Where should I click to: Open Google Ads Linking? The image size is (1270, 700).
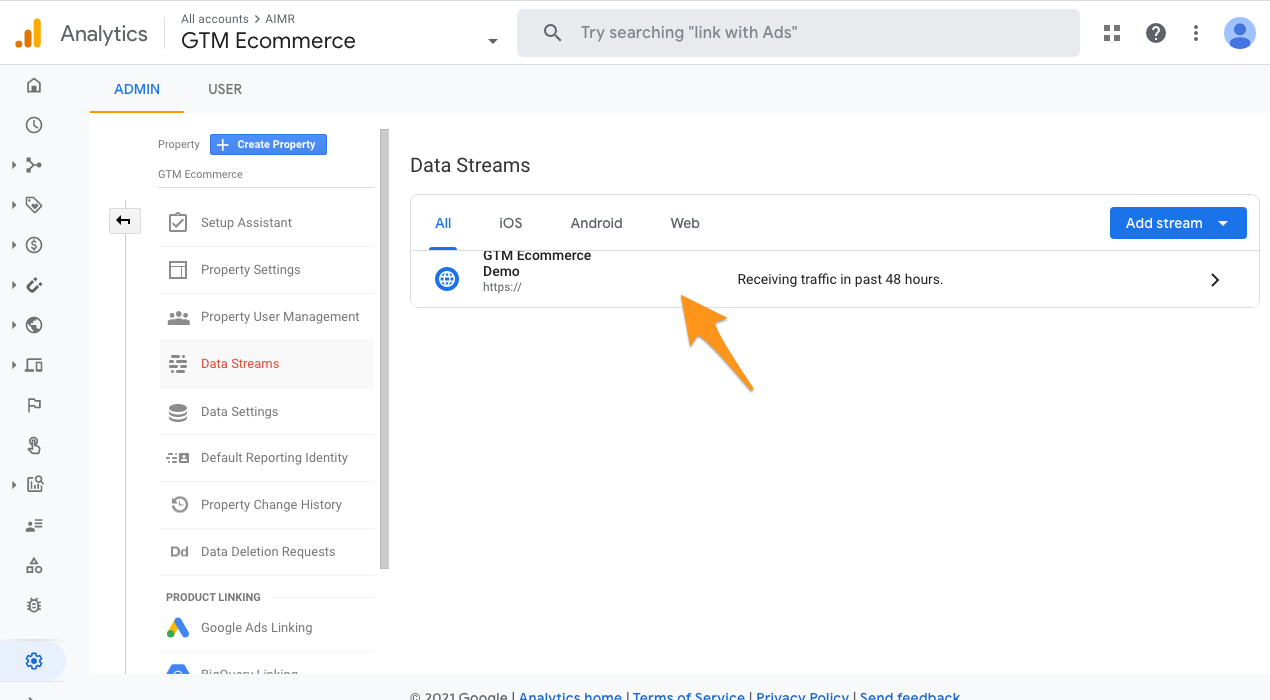pyautogui.click(x=267, y=628)
